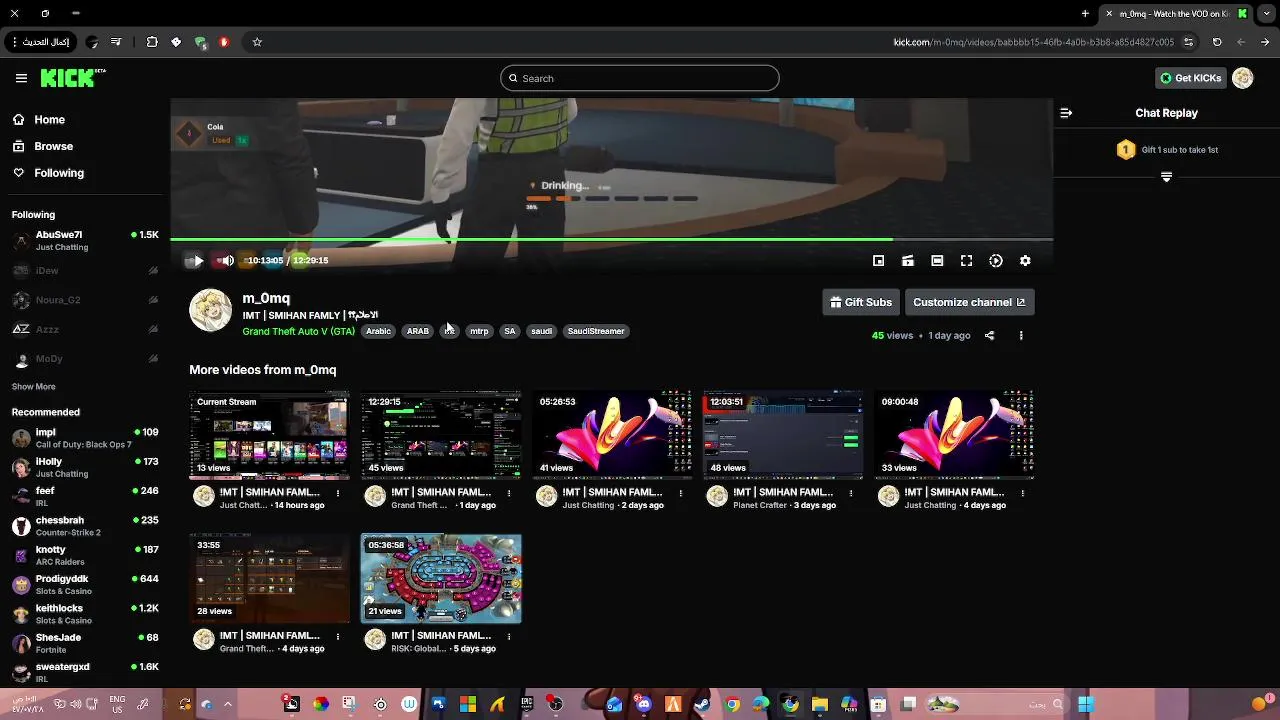Open File Explorer from the taskbar

(819, 704)
